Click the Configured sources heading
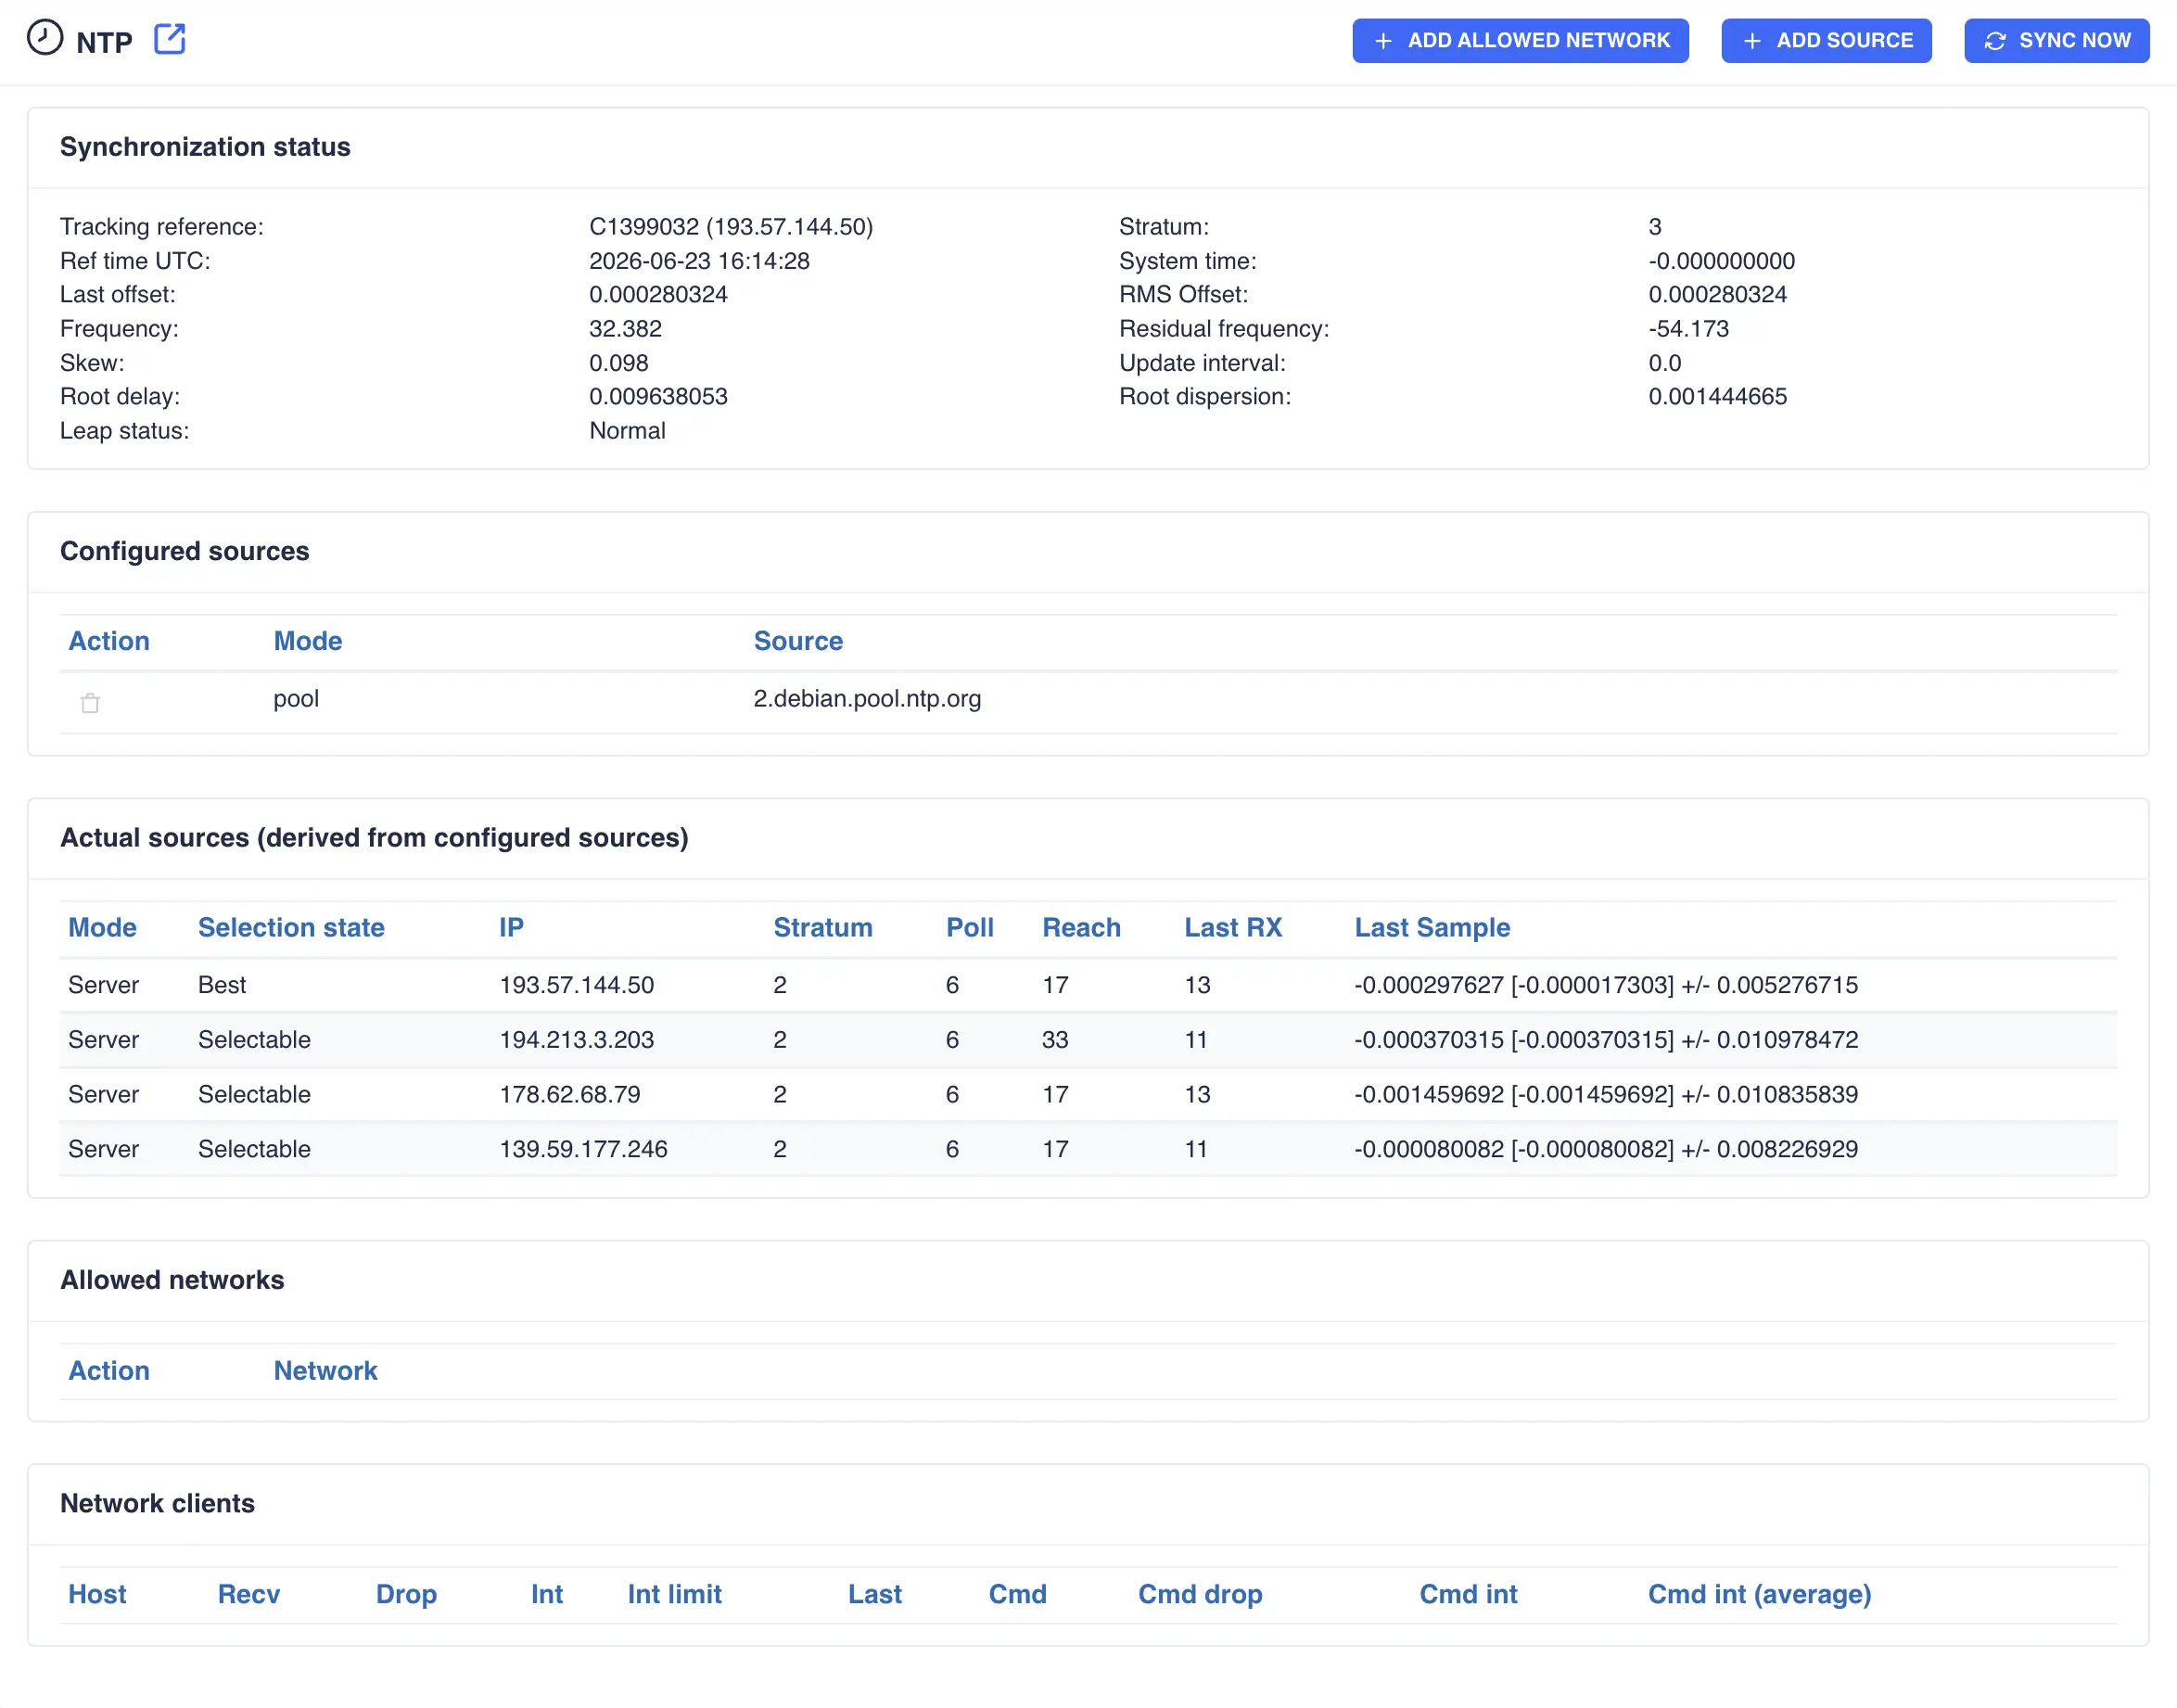2177x1708 pixels. coord(184,551)
